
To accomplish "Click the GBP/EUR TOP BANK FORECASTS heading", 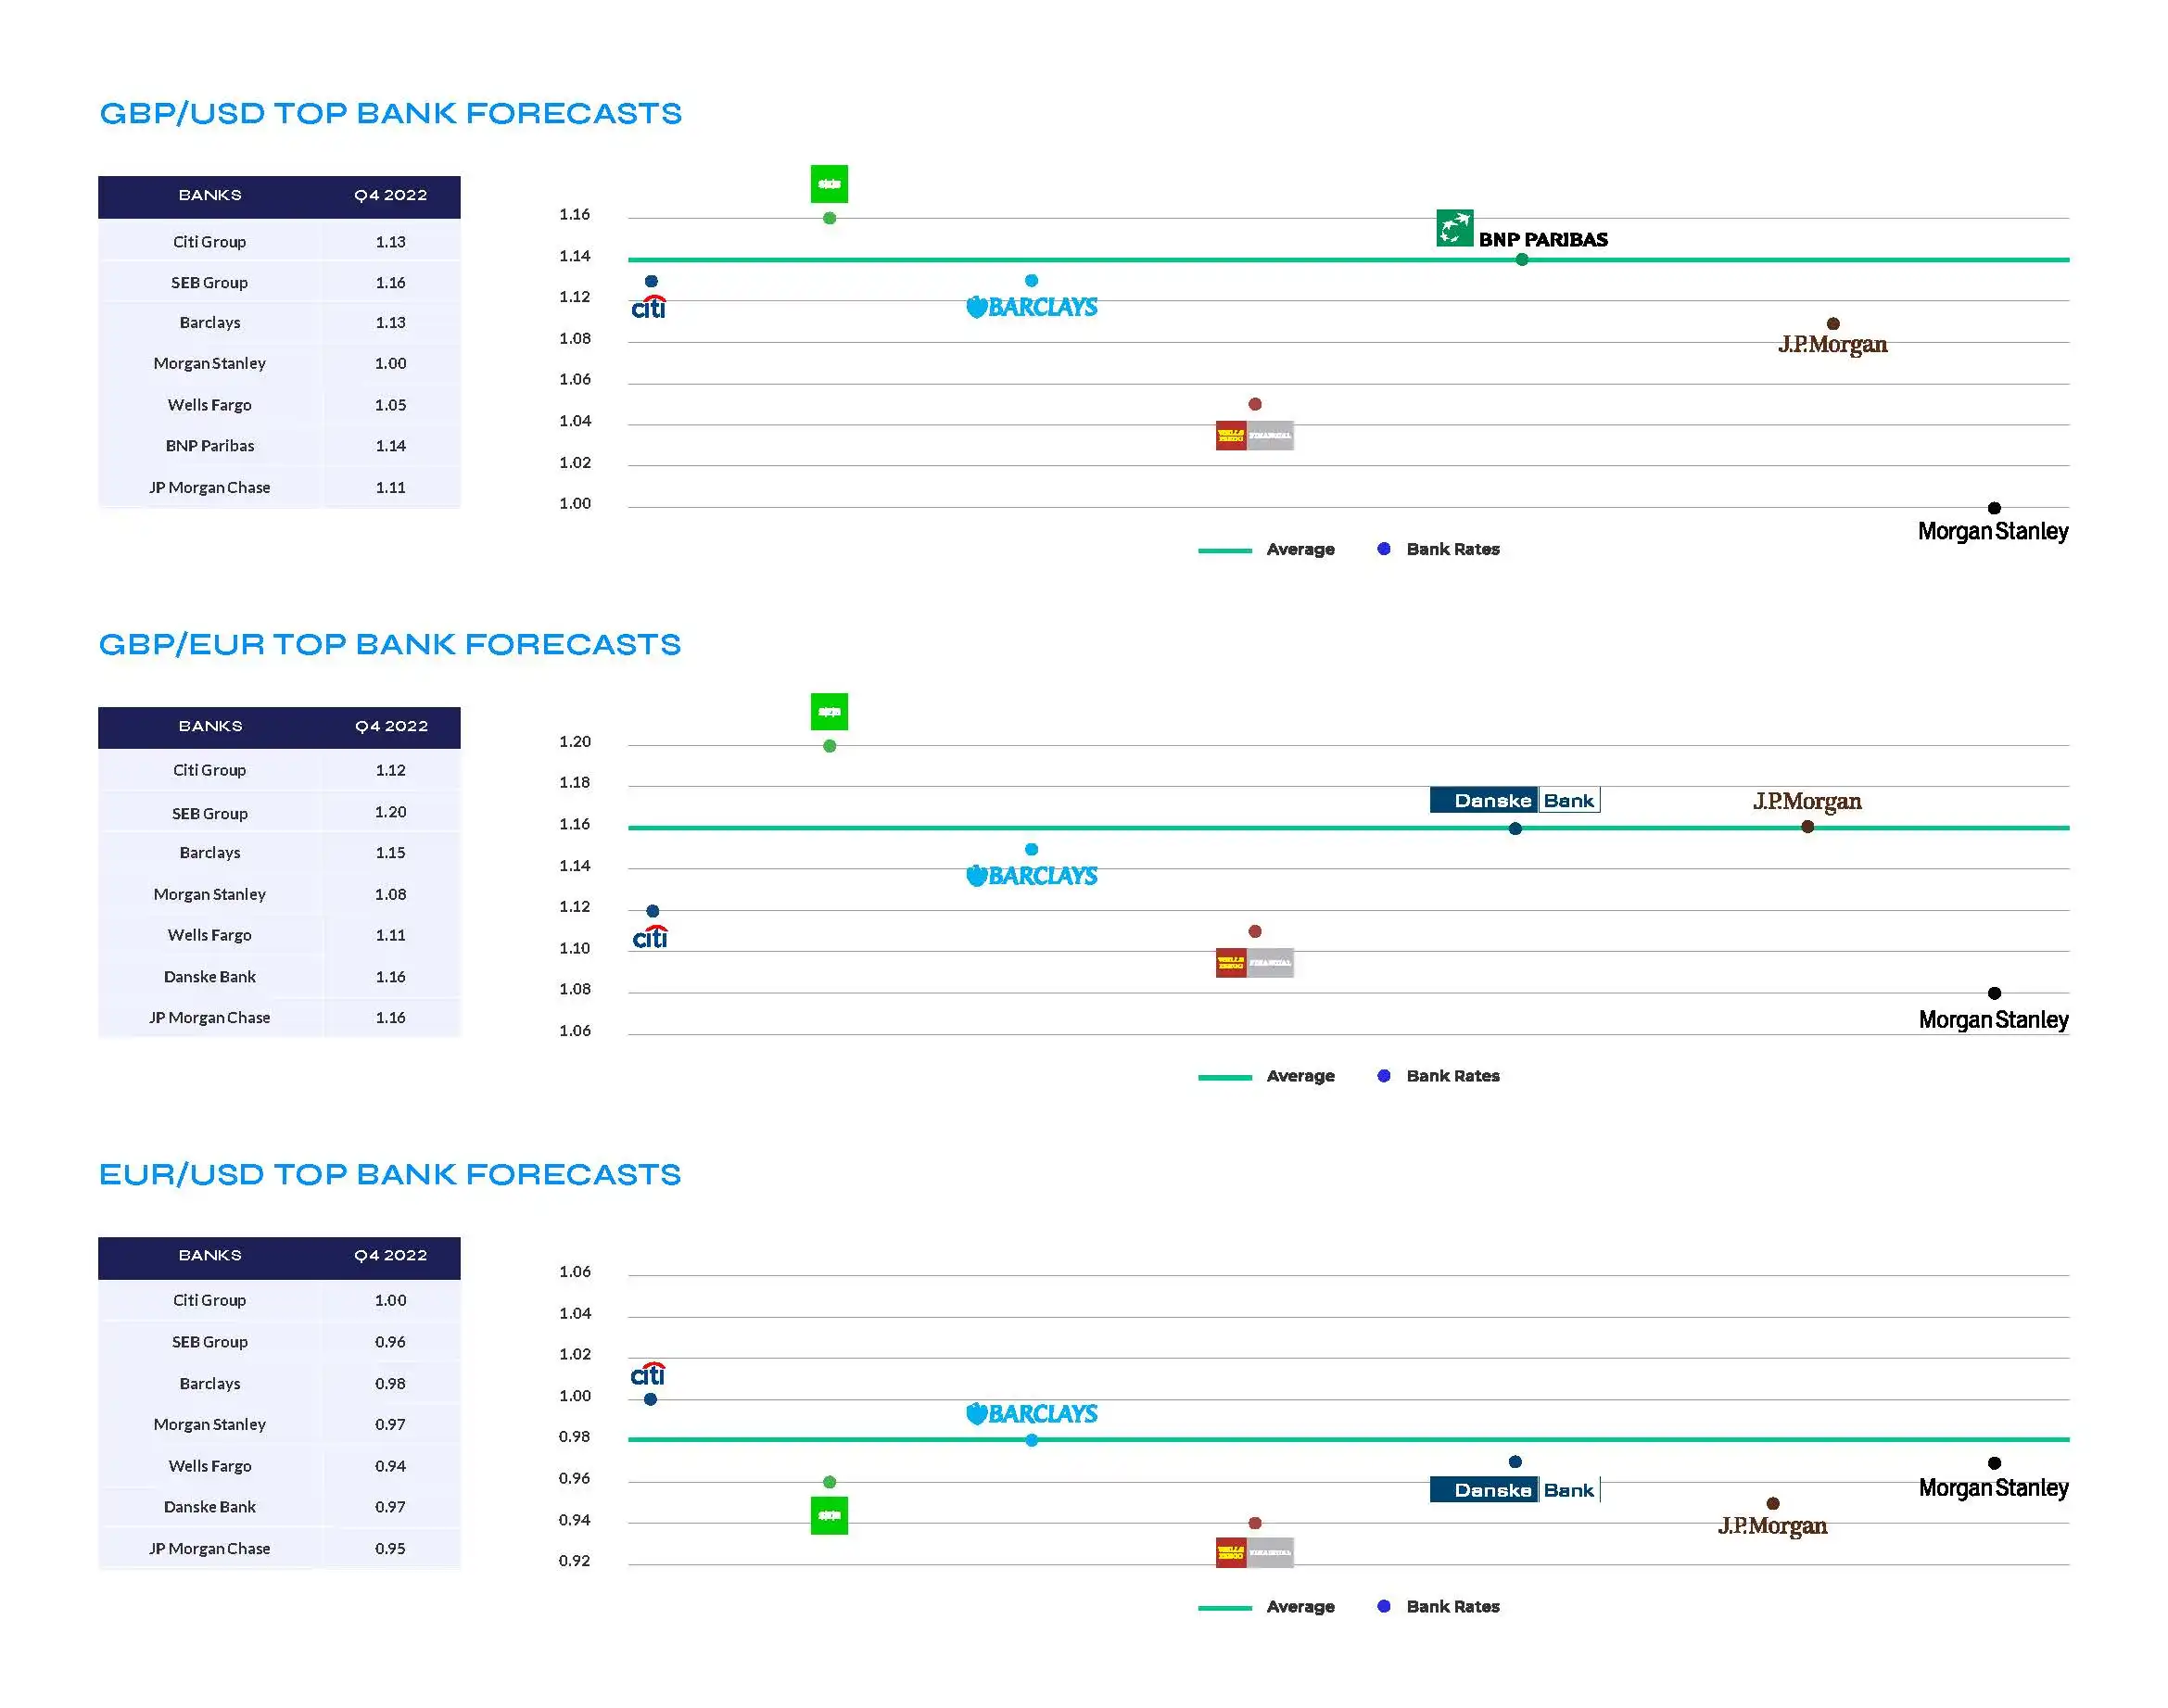I will point(390,644).
